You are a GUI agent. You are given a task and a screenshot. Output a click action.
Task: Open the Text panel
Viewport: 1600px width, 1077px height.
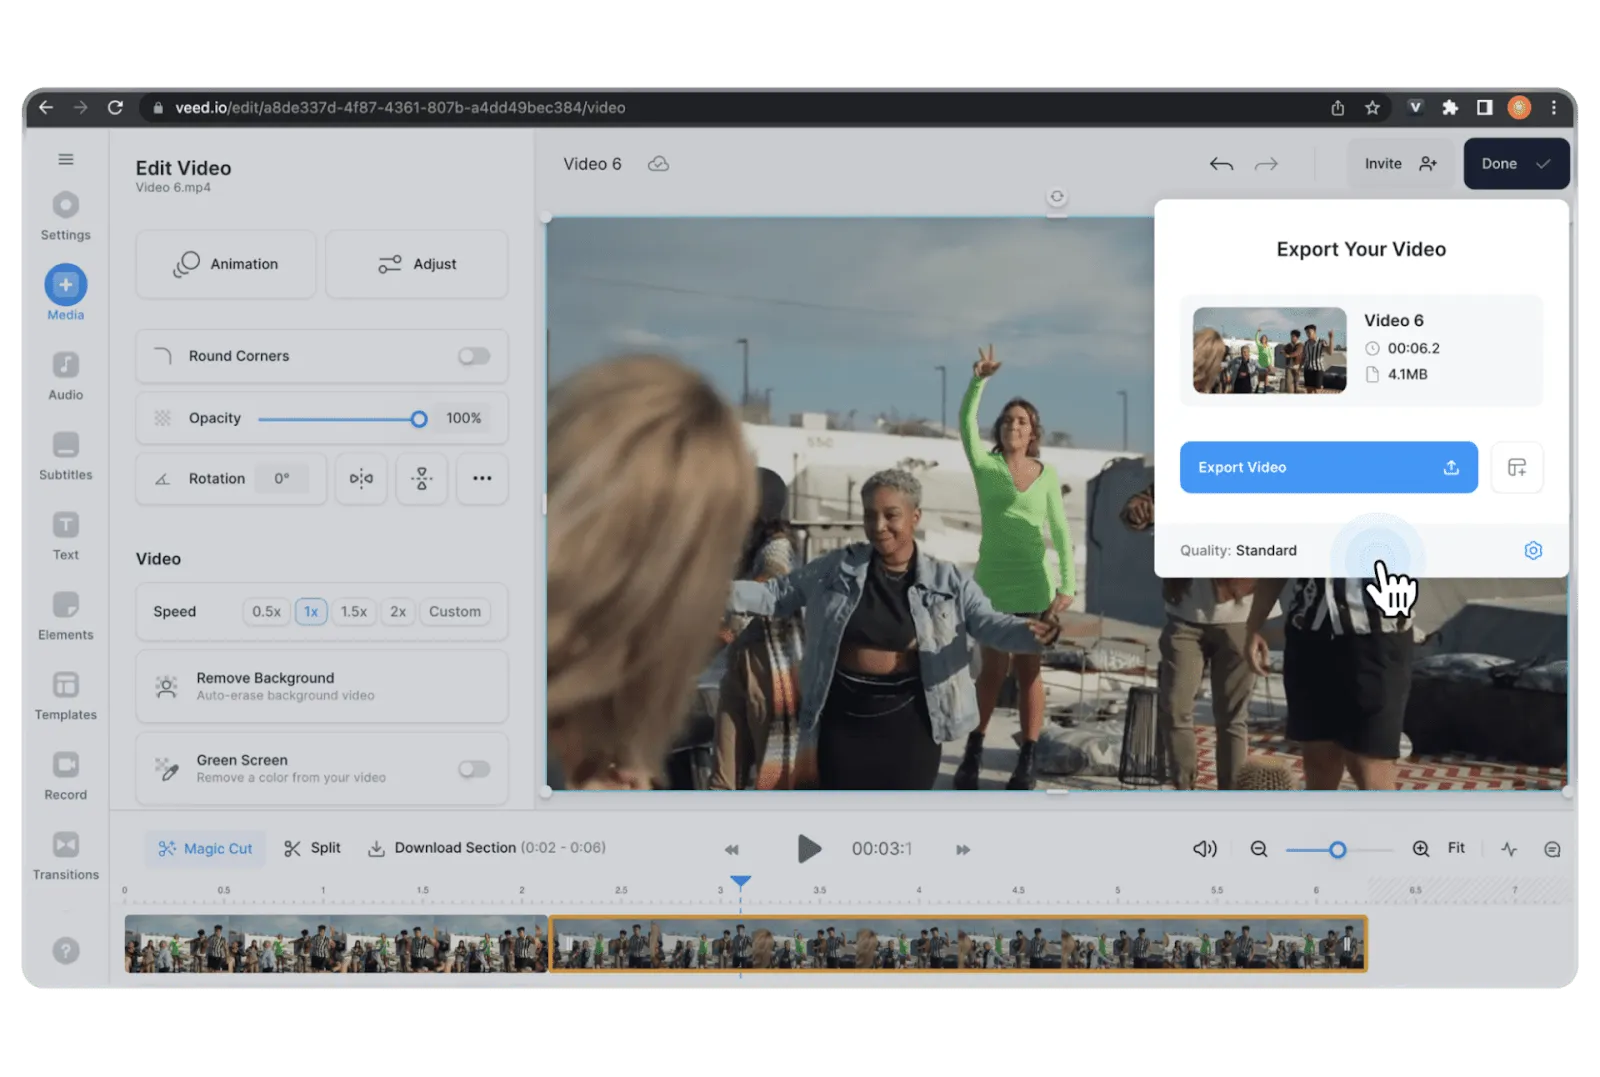66,536
